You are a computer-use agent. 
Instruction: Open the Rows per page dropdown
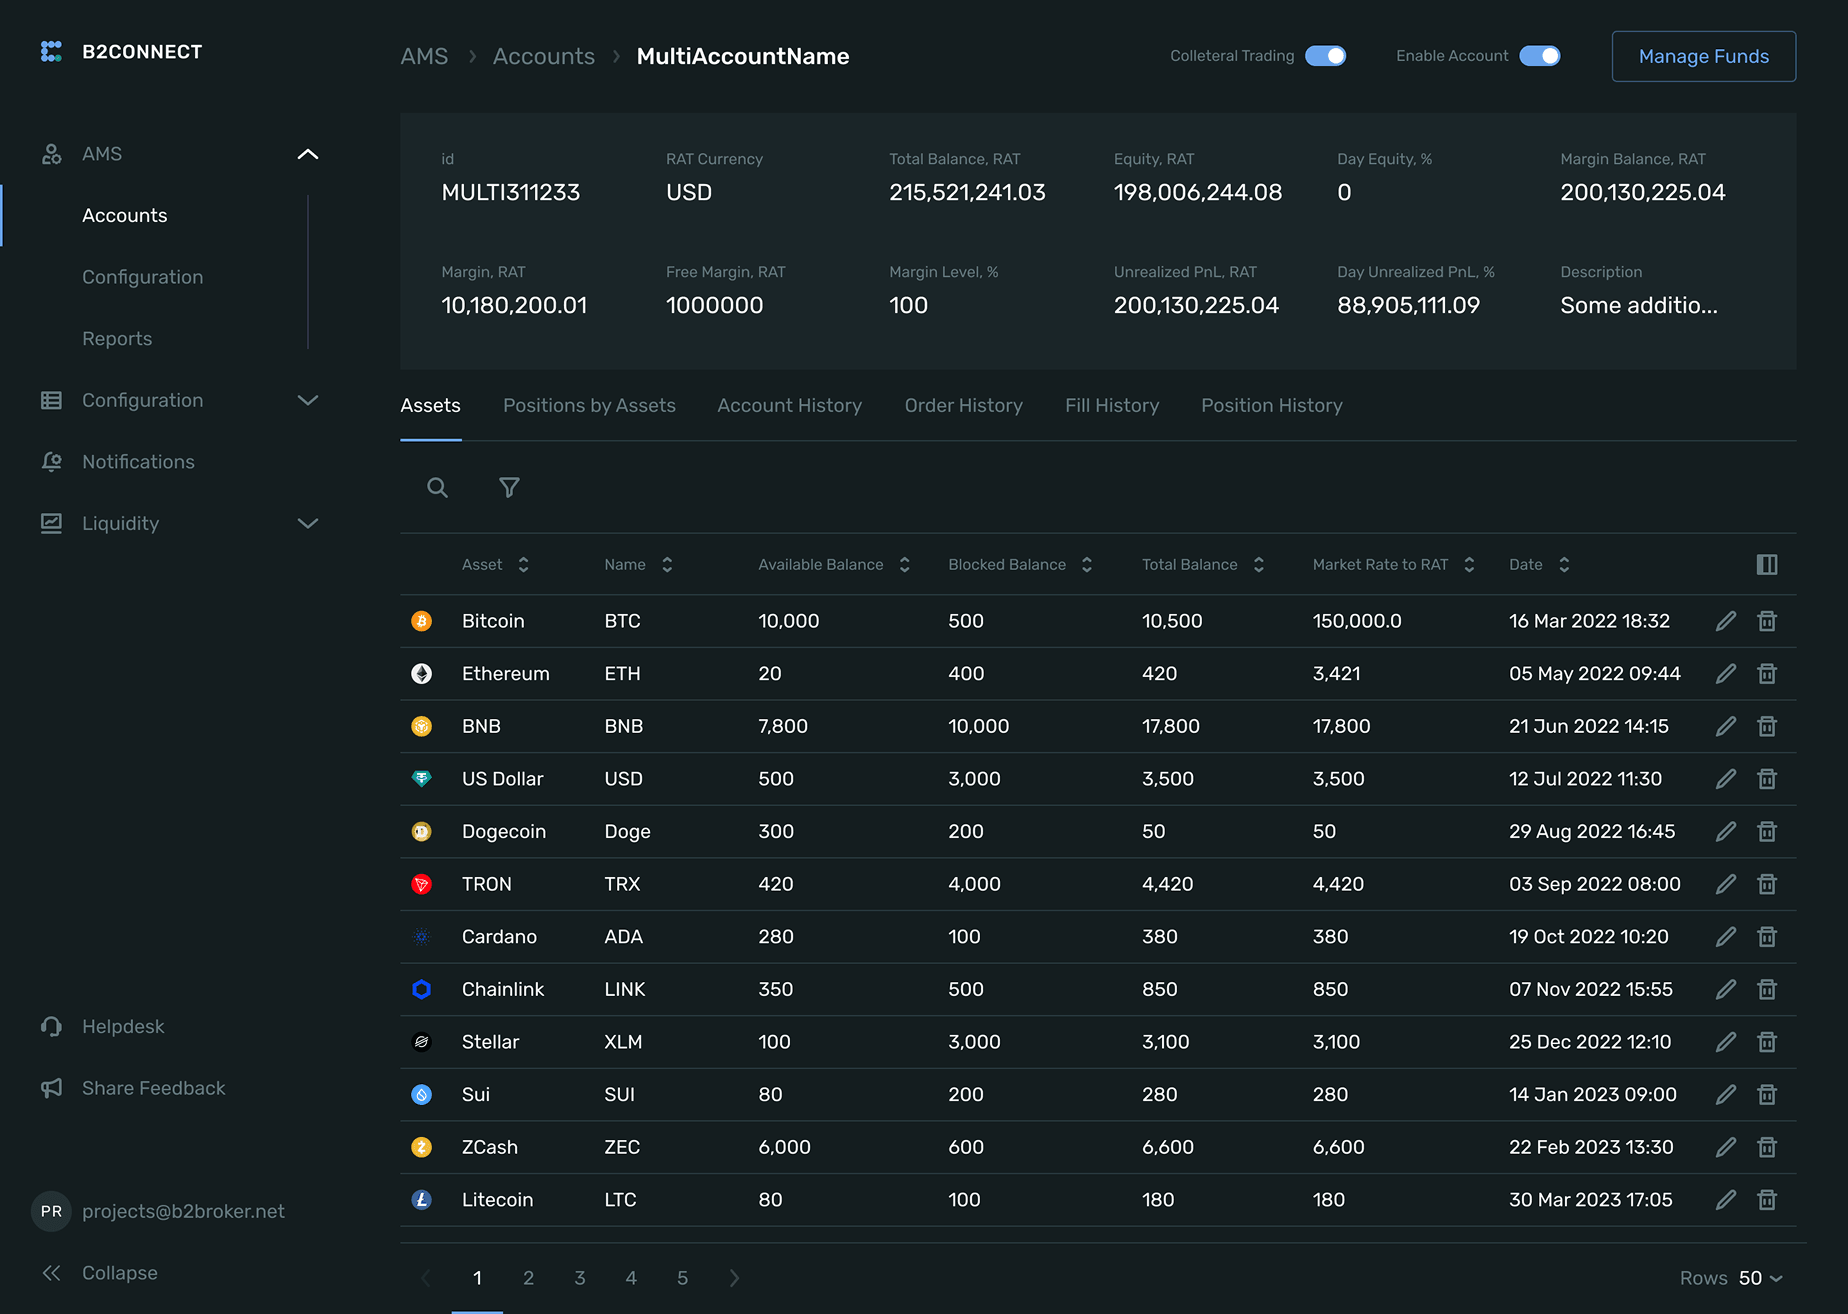pos(1757,1277)
